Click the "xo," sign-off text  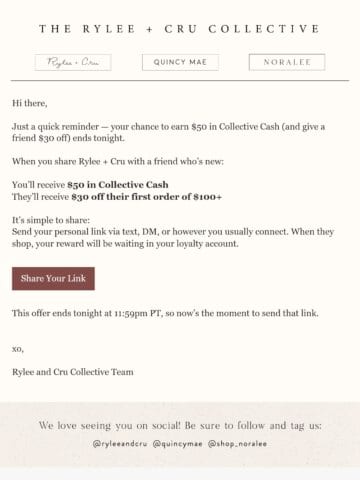[18, 349]
